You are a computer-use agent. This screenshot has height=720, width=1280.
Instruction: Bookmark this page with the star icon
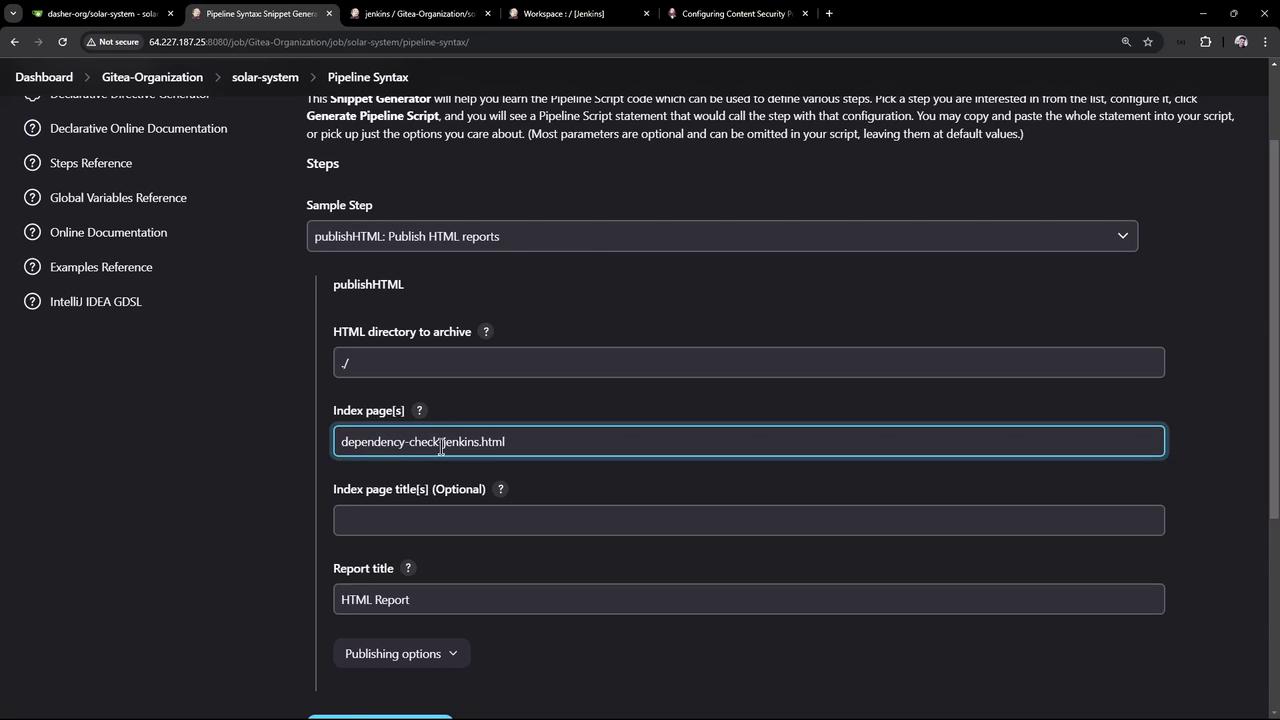coord(1148,42)
